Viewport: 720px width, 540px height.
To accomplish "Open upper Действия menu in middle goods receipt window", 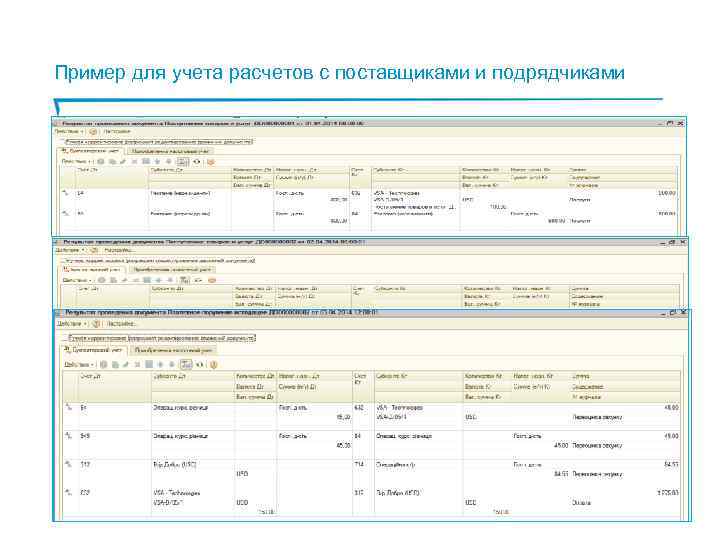I will (x=70, y=250).
